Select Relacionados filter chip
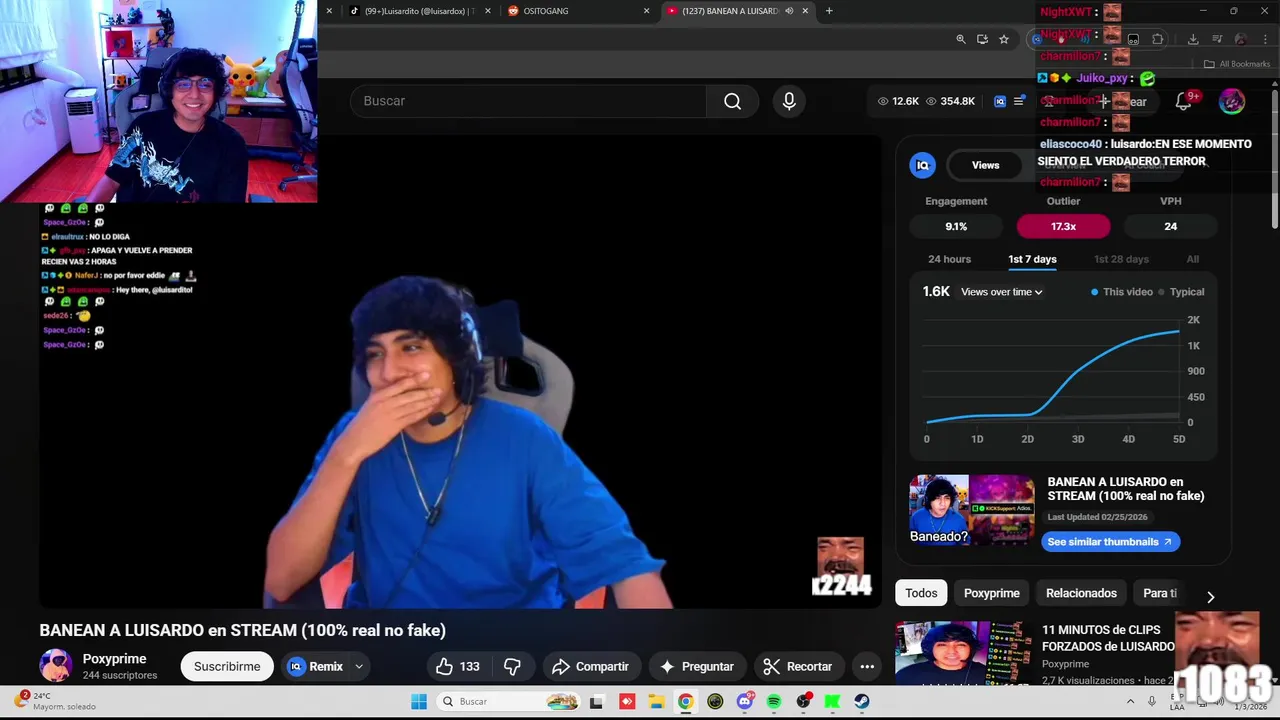Viewport: 1280px width, 720px height. [x=1081, y=593]
